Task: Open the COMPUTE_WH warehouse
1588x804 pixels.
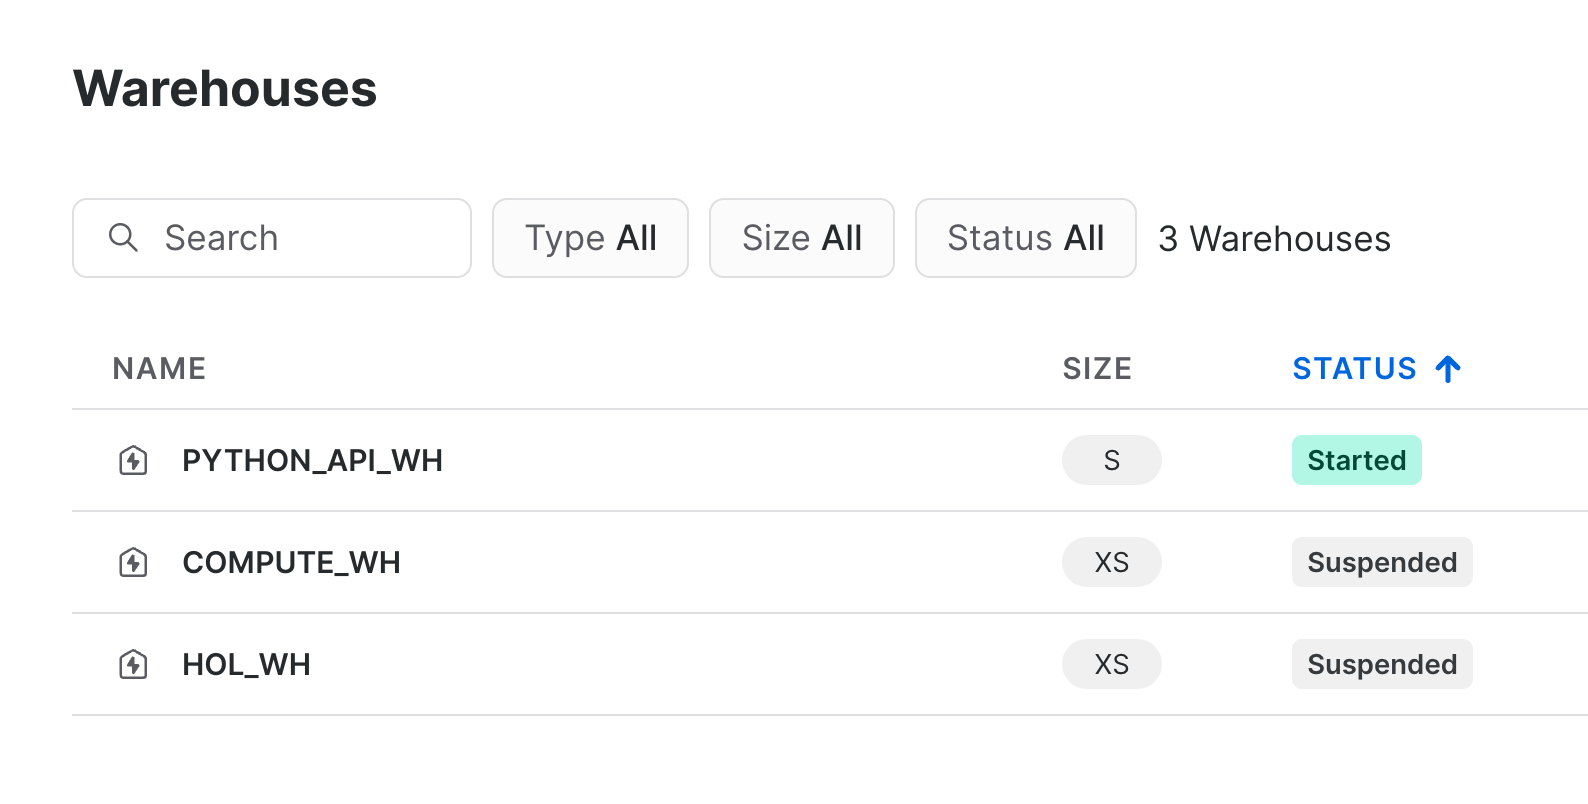Action: click(x=291, y=562)
